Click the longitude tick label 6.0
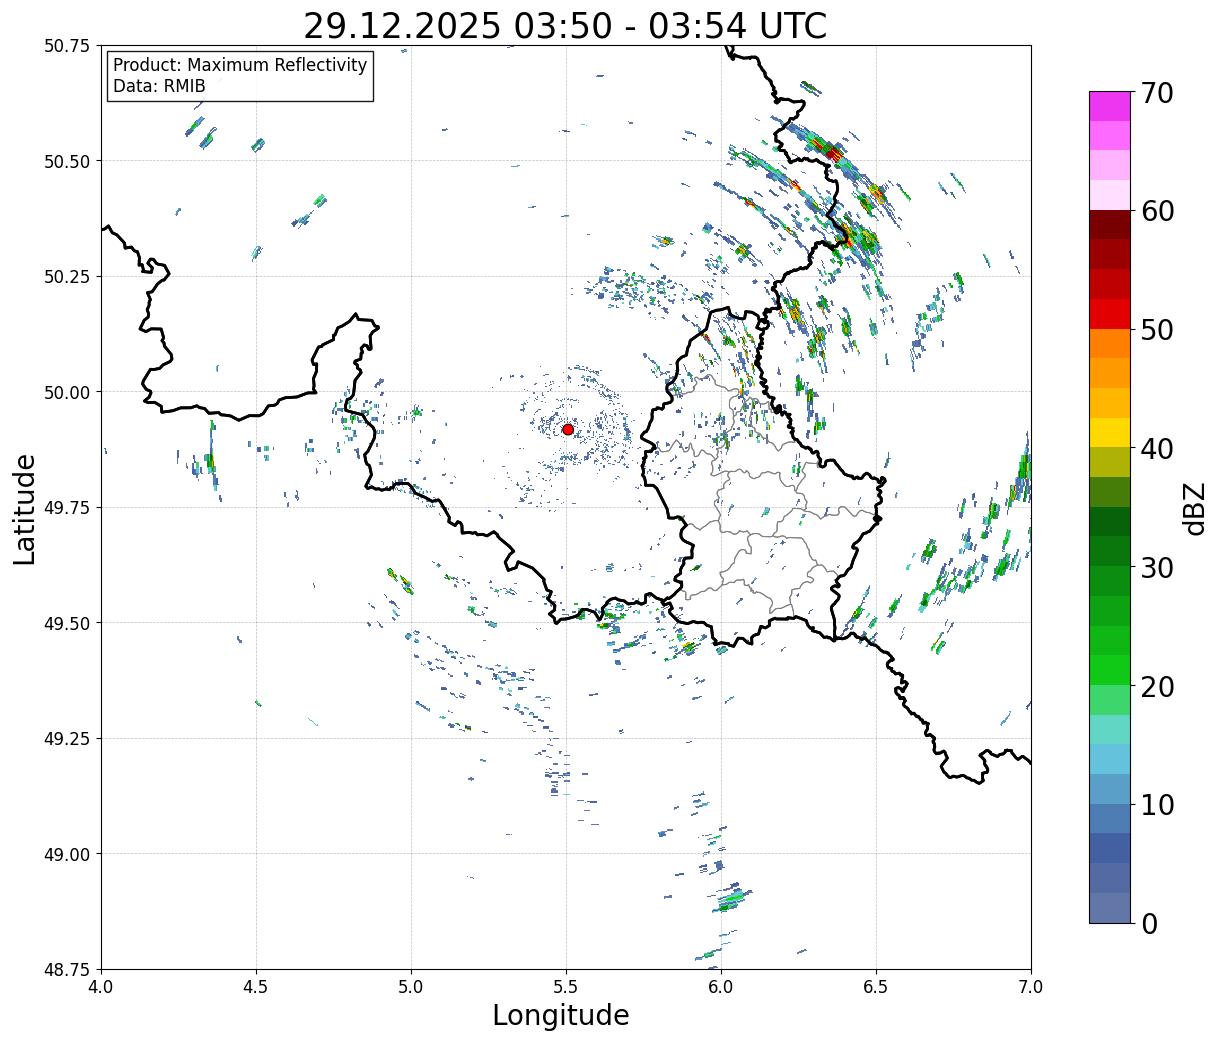 click(x=721, y=987)
